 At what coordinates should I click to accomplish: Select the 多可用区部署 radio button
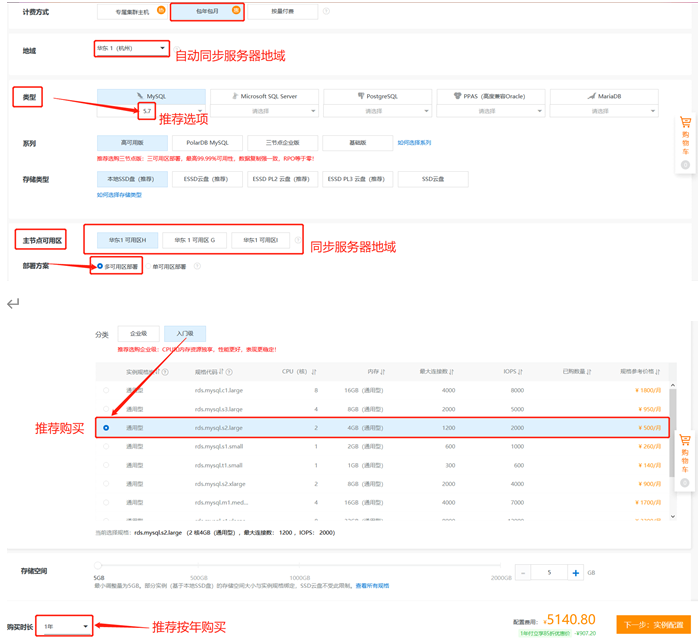click(100, 266)
